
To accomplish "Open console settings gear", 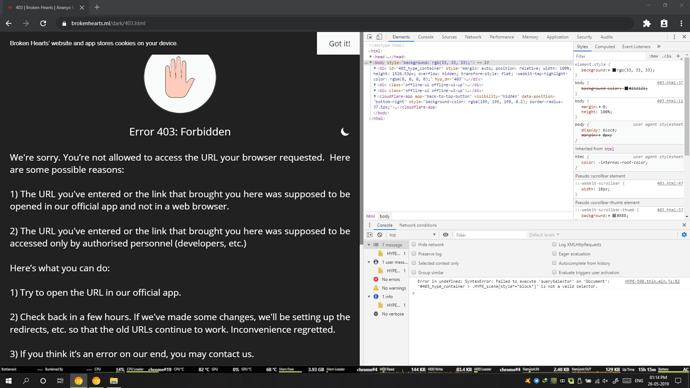I will (684, 235).
